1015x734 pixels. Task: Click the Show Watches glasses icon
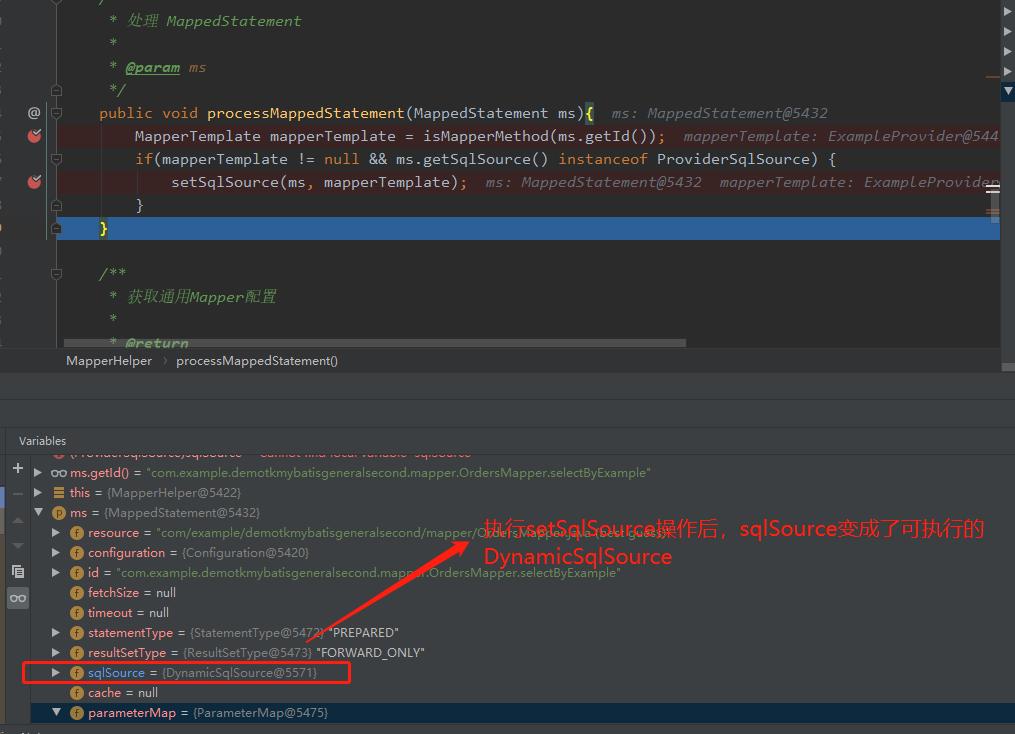pyautogui.click(x=17, y=598)
